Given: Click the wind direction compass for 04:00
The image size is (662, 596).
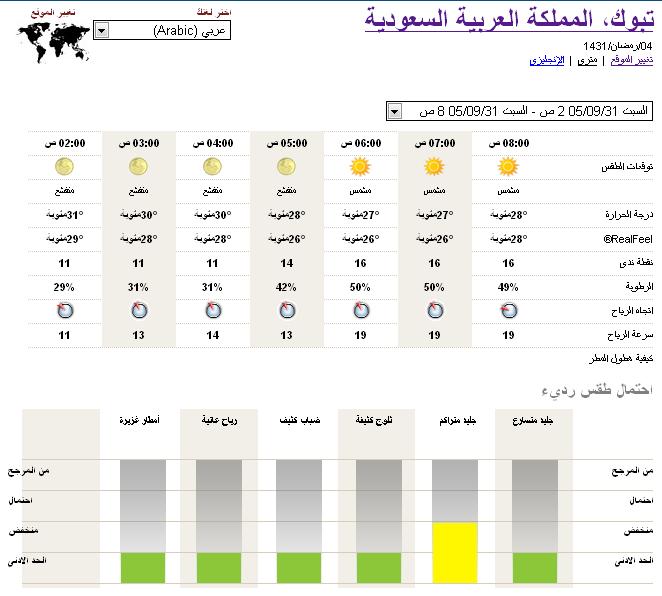Looking at the screenshot, I should [x=213, y=310].
